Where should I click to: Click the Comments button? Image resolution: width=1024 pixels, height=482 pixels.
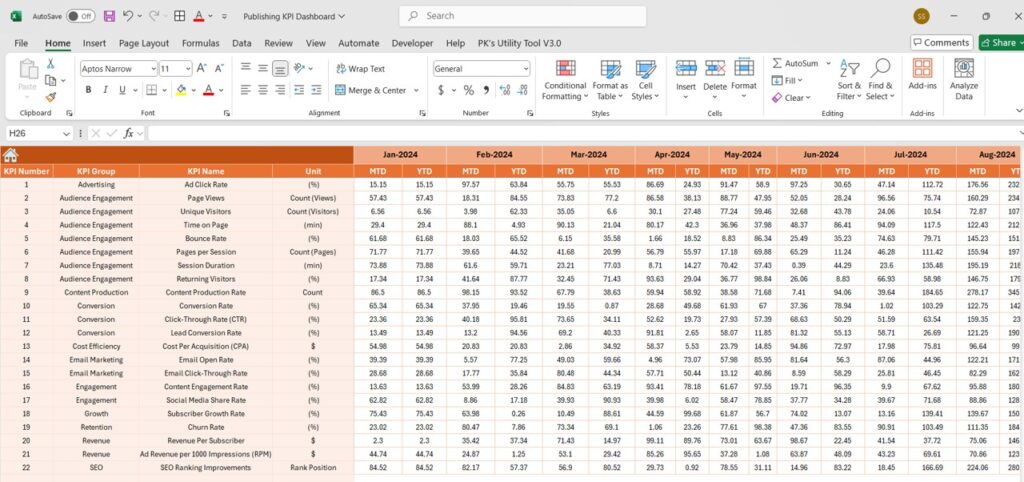click(942, 42)
